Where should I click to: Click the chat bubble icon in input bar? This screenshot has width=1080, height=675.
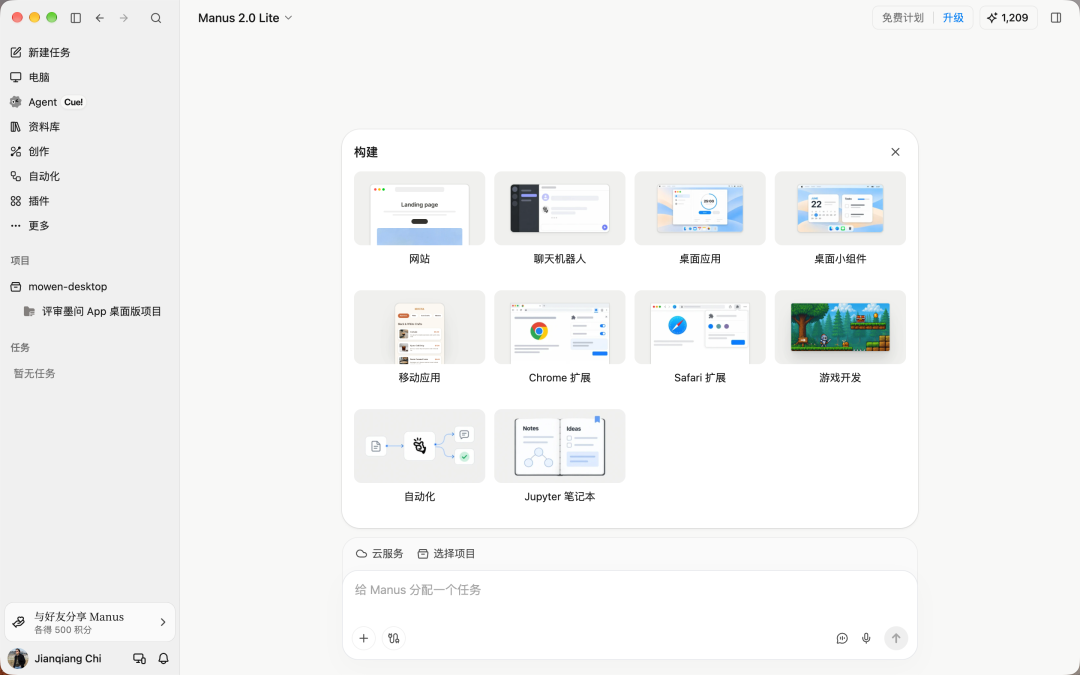tap(842, 638)
